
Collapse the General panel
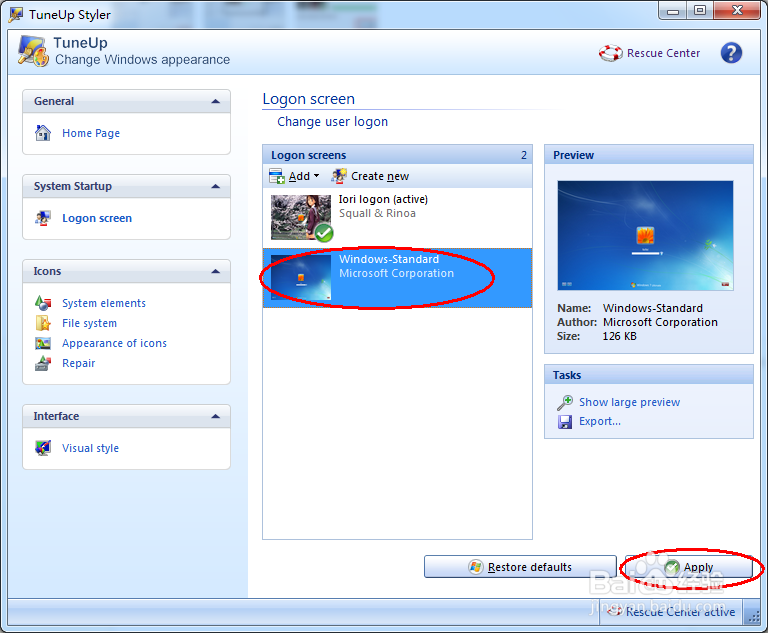216,101
